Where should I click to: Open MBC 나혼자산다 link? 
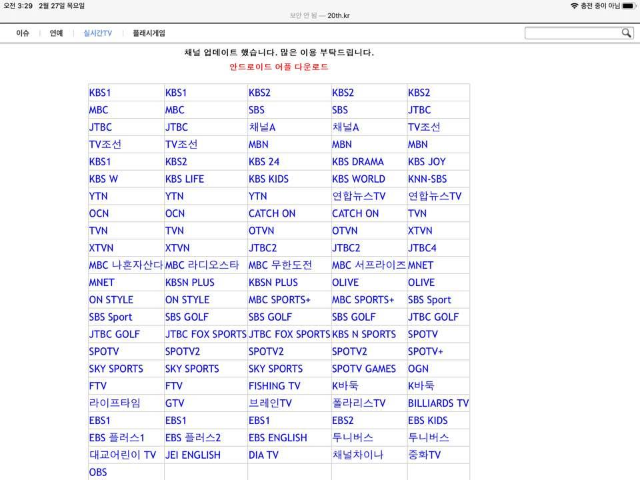point(126,265)
